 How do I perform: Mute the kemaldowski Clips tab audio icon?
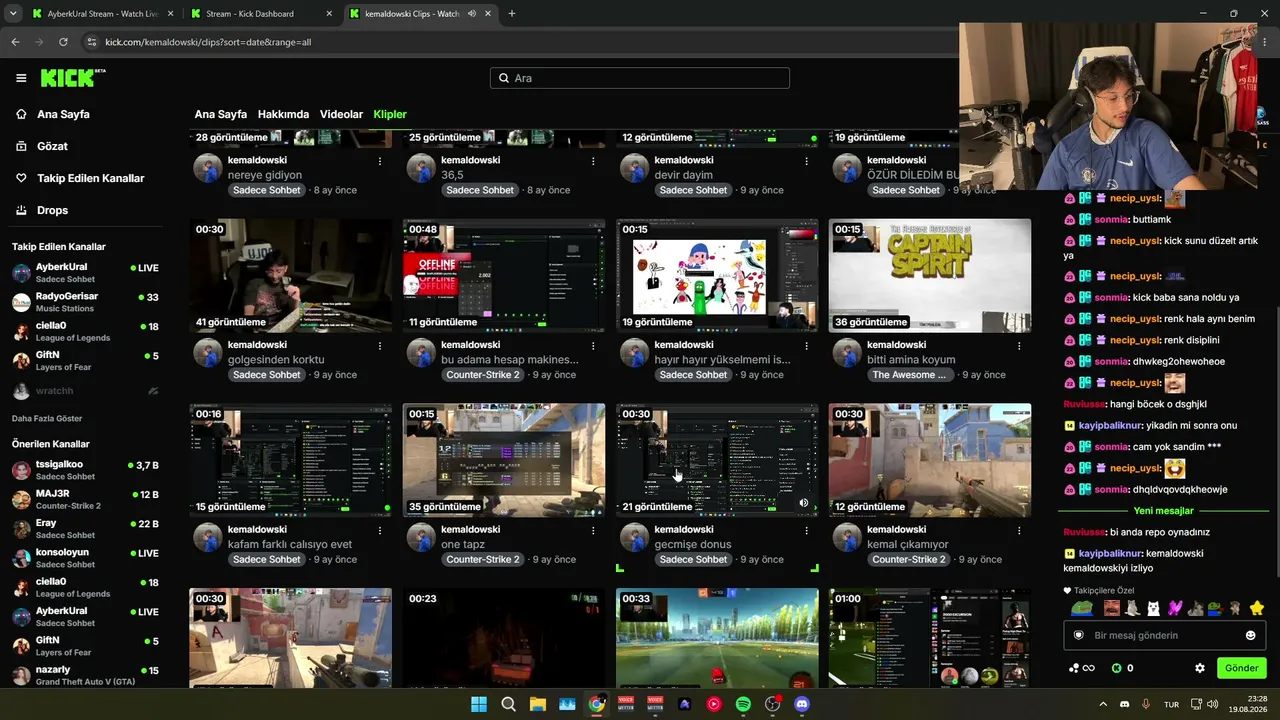pyautogui.click(x=471, y=14)
